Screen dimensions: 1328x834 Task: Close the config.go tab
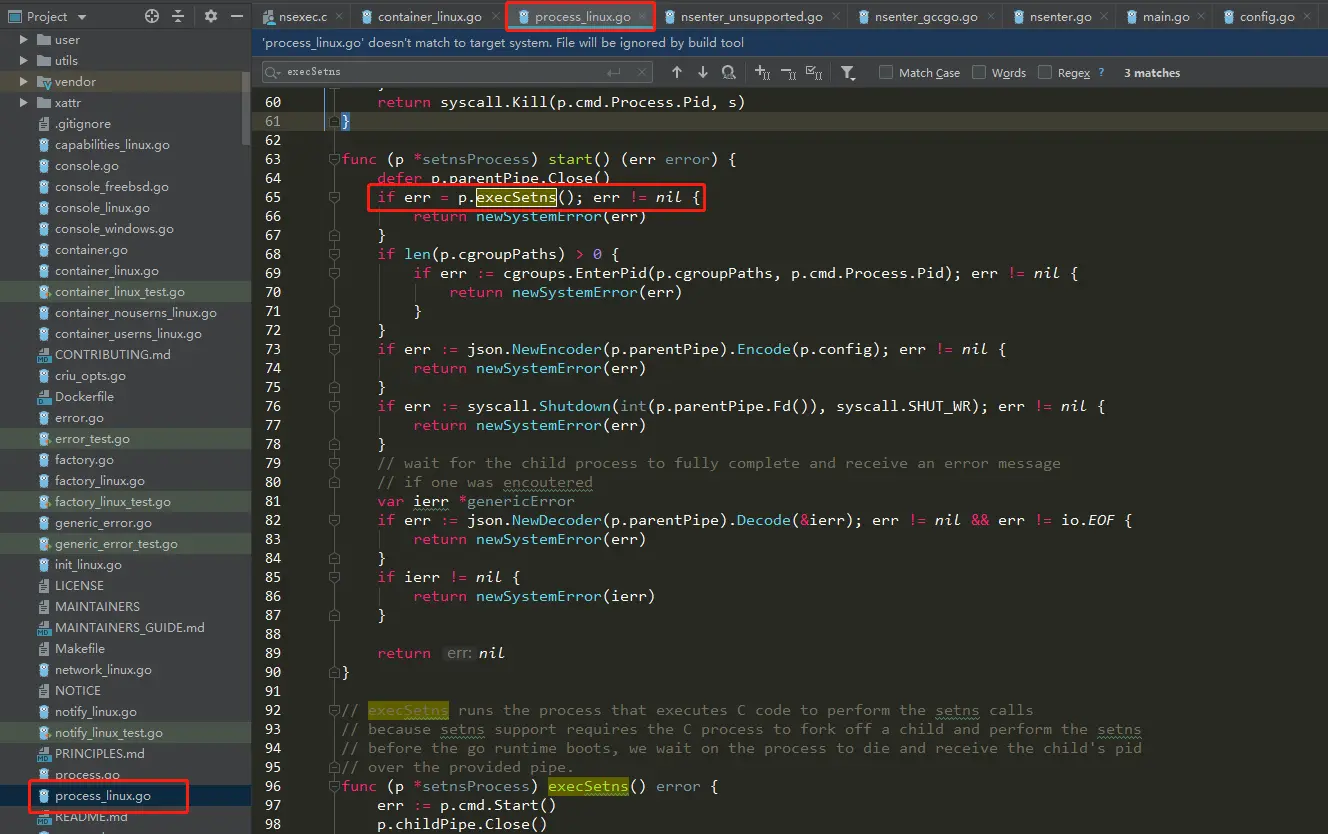click(x=1307, y=17)
